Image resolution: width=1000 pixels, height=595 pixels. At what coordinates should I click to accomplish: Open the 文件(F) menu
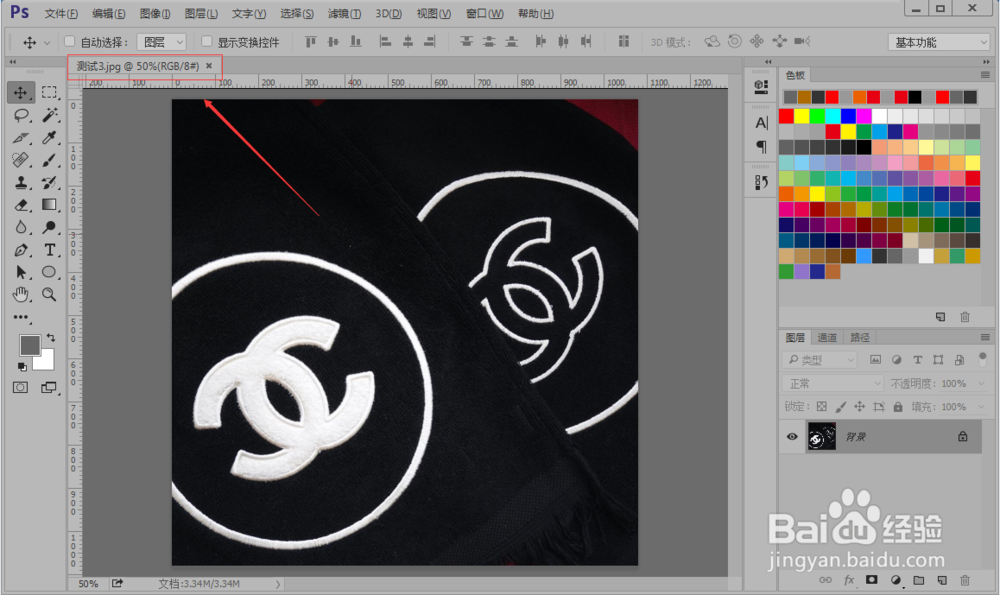coord(61,13)
